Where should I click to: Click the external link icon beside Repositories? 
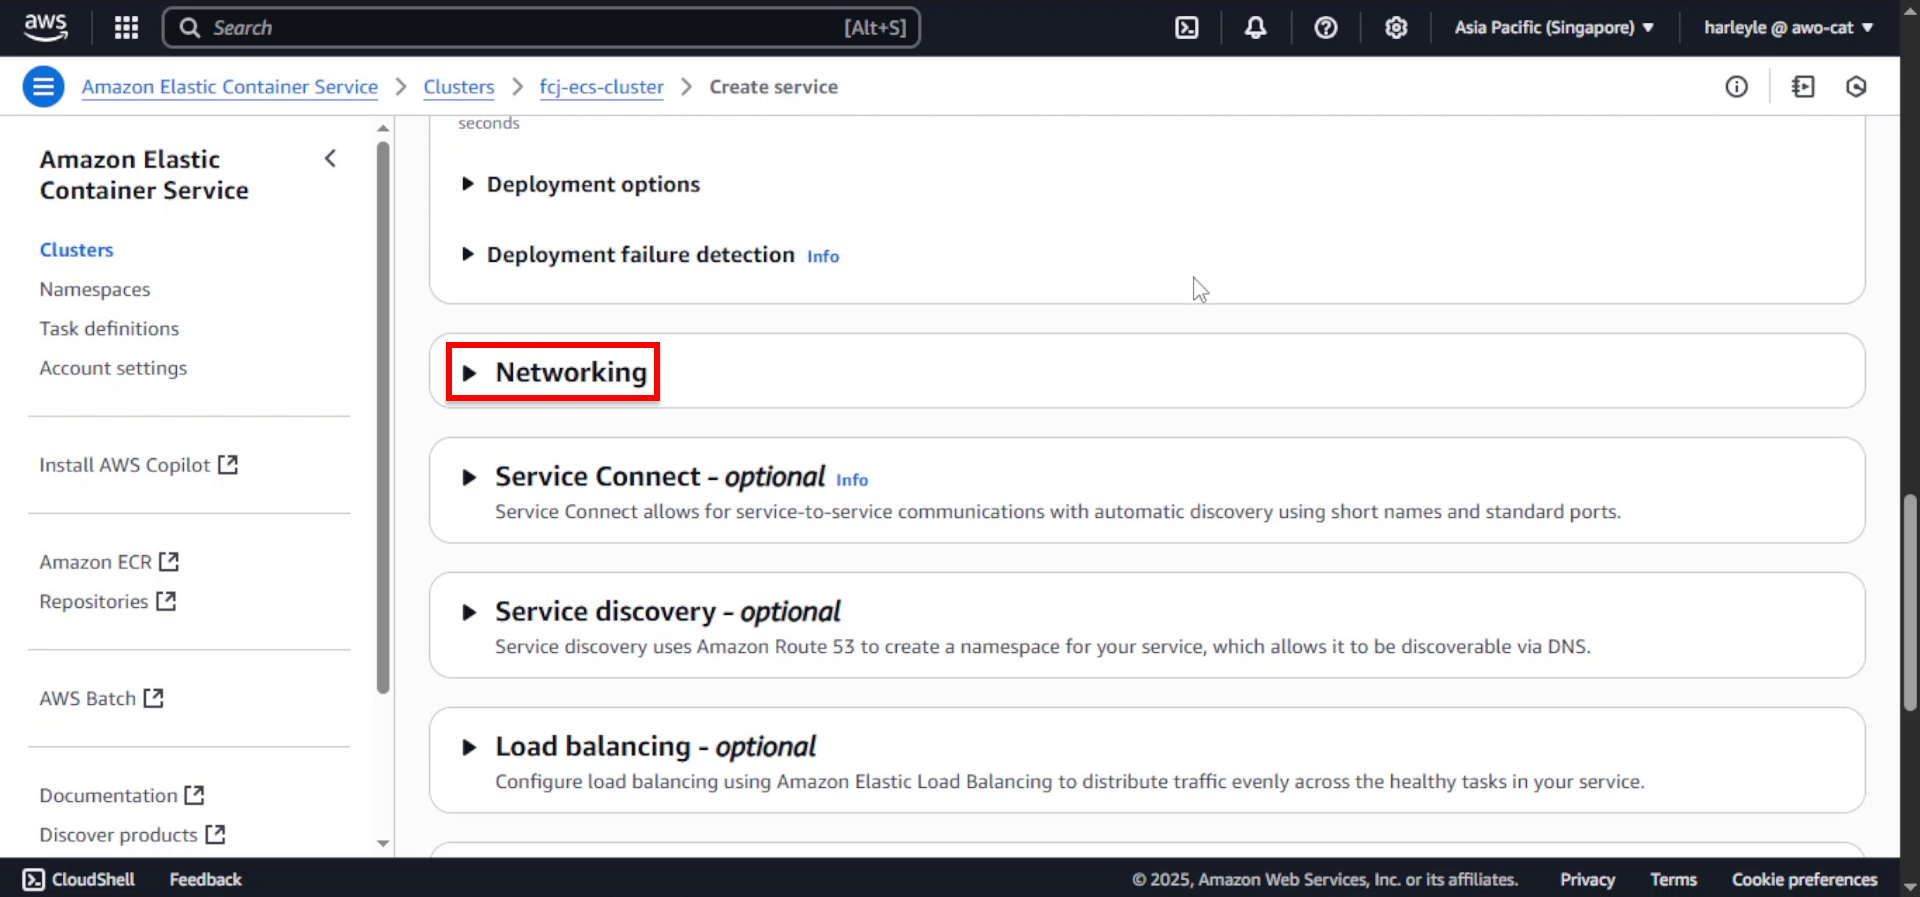[166, 600]
